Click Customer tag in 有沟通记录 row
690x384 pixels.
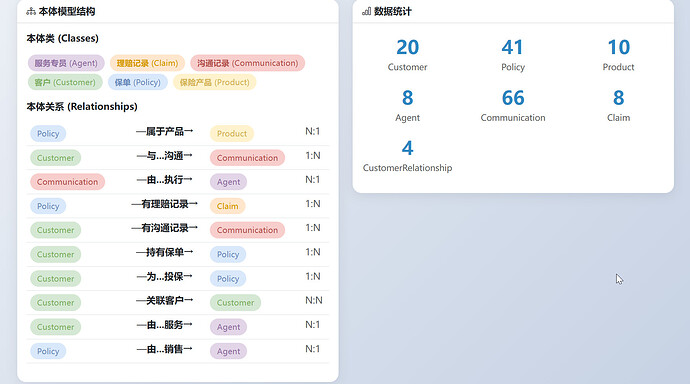pos(55,230)
